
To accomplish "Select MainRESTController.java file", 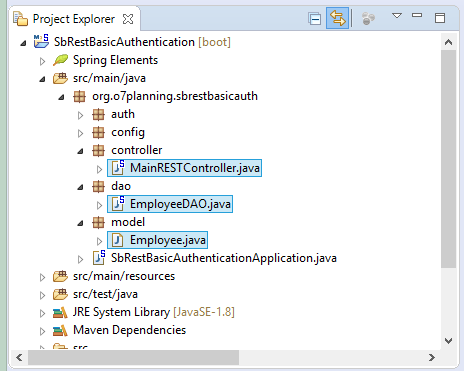I will pyautogui.click(x=184, y=168).
